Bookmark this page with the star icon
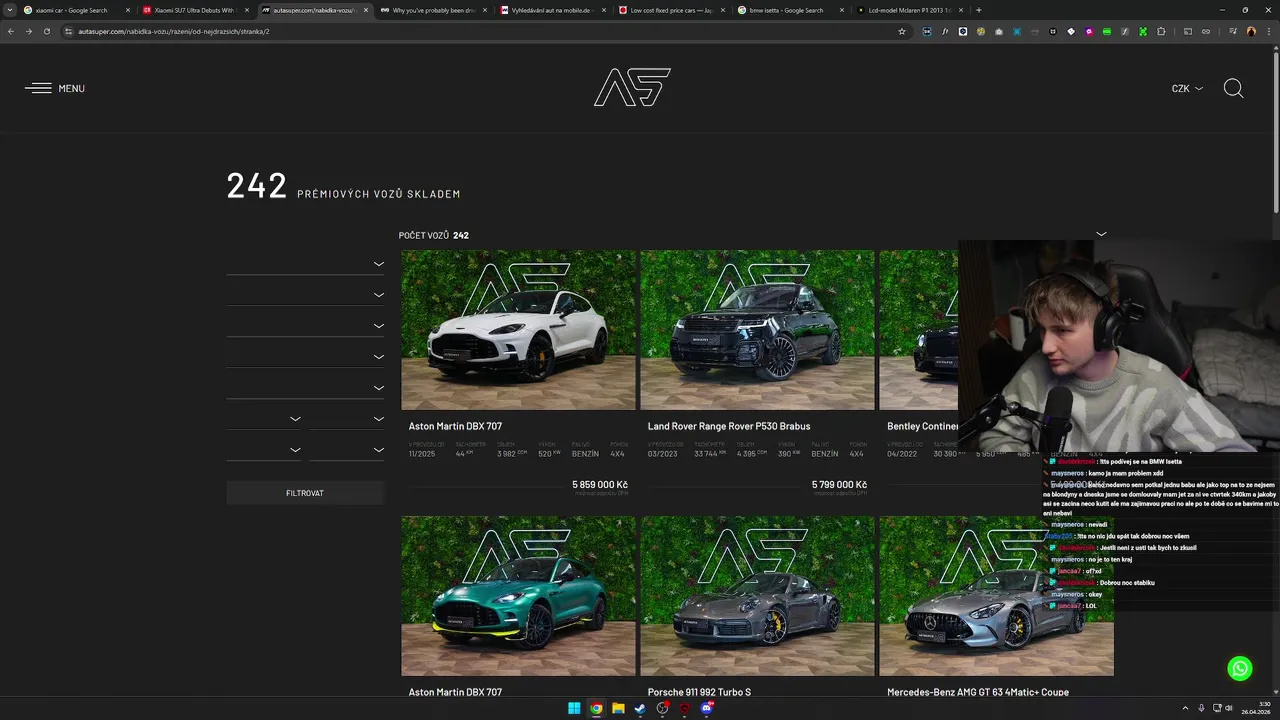 [901, 31]
